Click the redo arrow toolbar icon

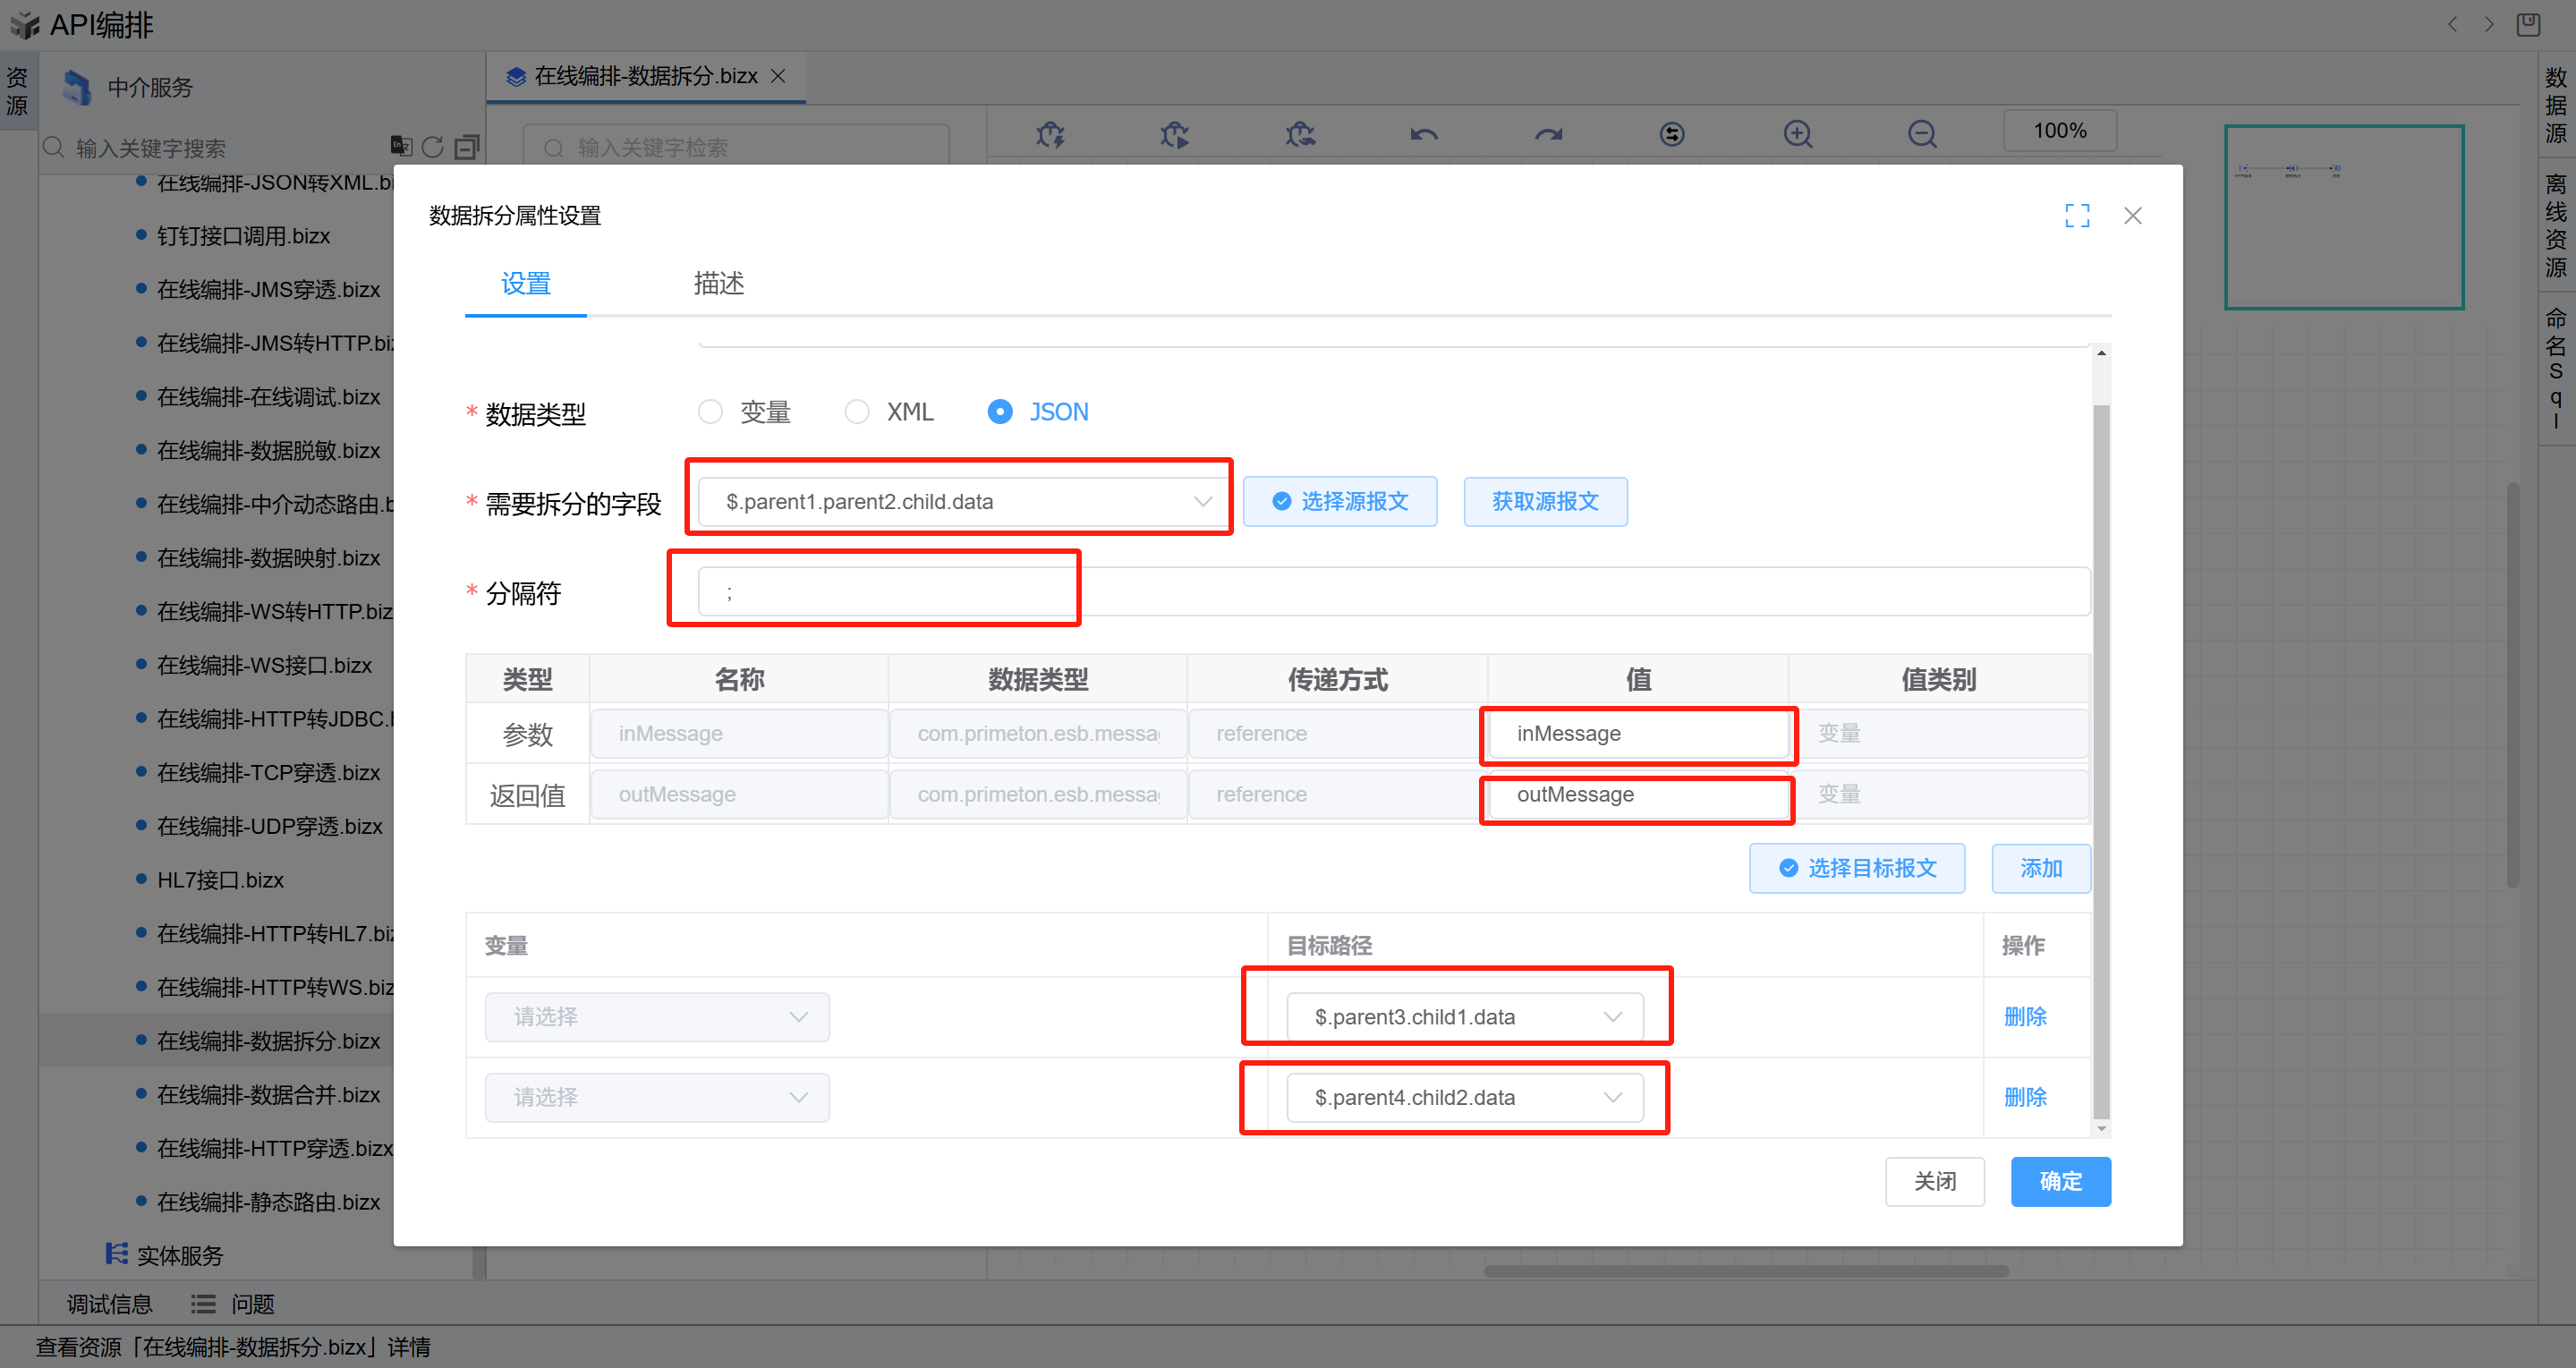(x=1548, y=134)
